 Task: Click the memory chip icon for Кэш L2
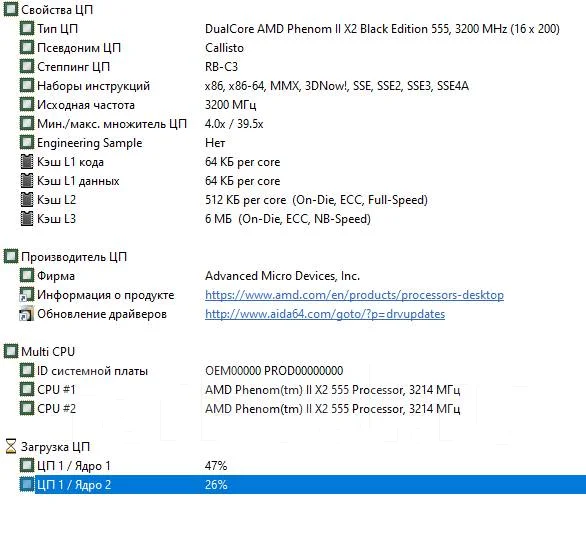point(27,200)
